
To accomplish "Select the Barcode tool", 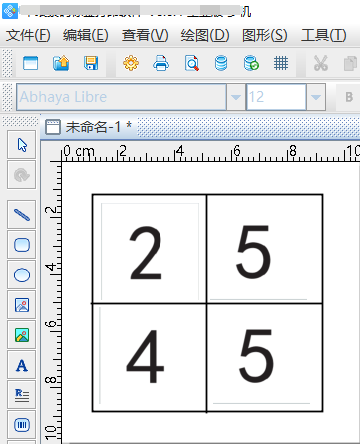I will click(x=22, y=425).
